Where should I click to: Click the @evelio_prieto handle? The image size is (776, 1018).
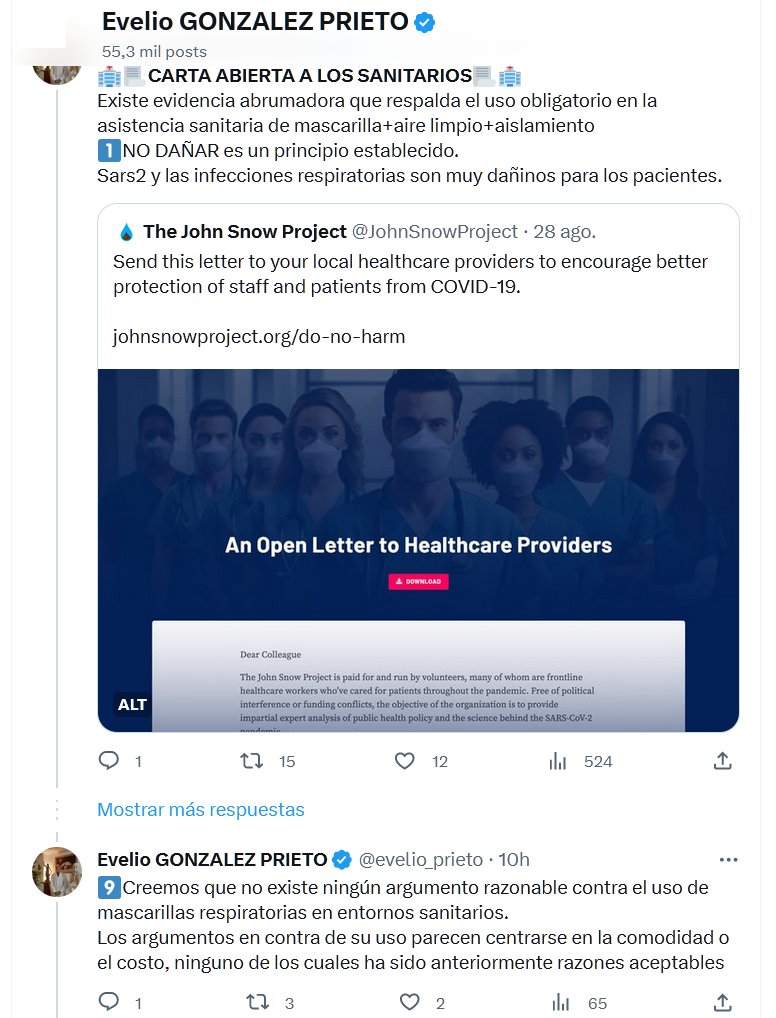[x=420, y=859]
